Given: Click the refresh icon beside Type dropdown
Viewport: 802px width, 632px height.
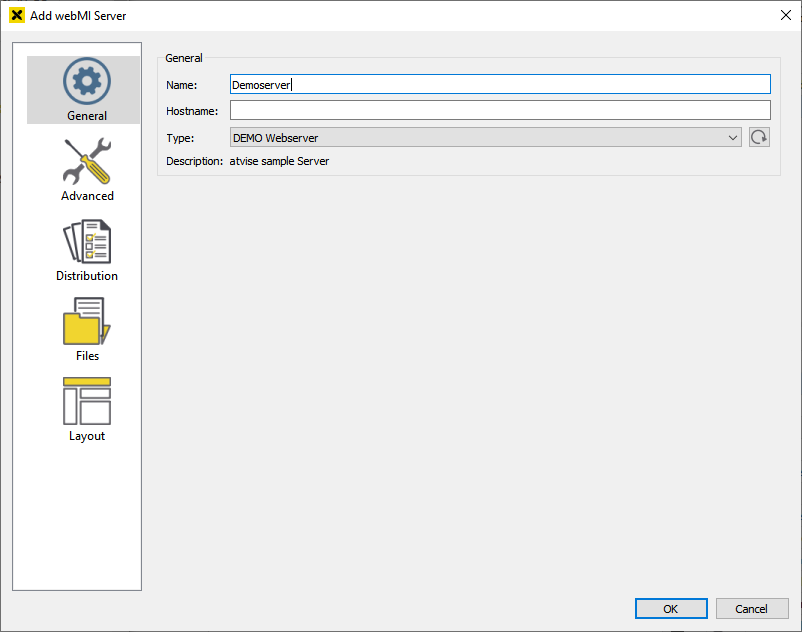Looking at the screenshot, I should pyautogui.click(x=759, y=138).
